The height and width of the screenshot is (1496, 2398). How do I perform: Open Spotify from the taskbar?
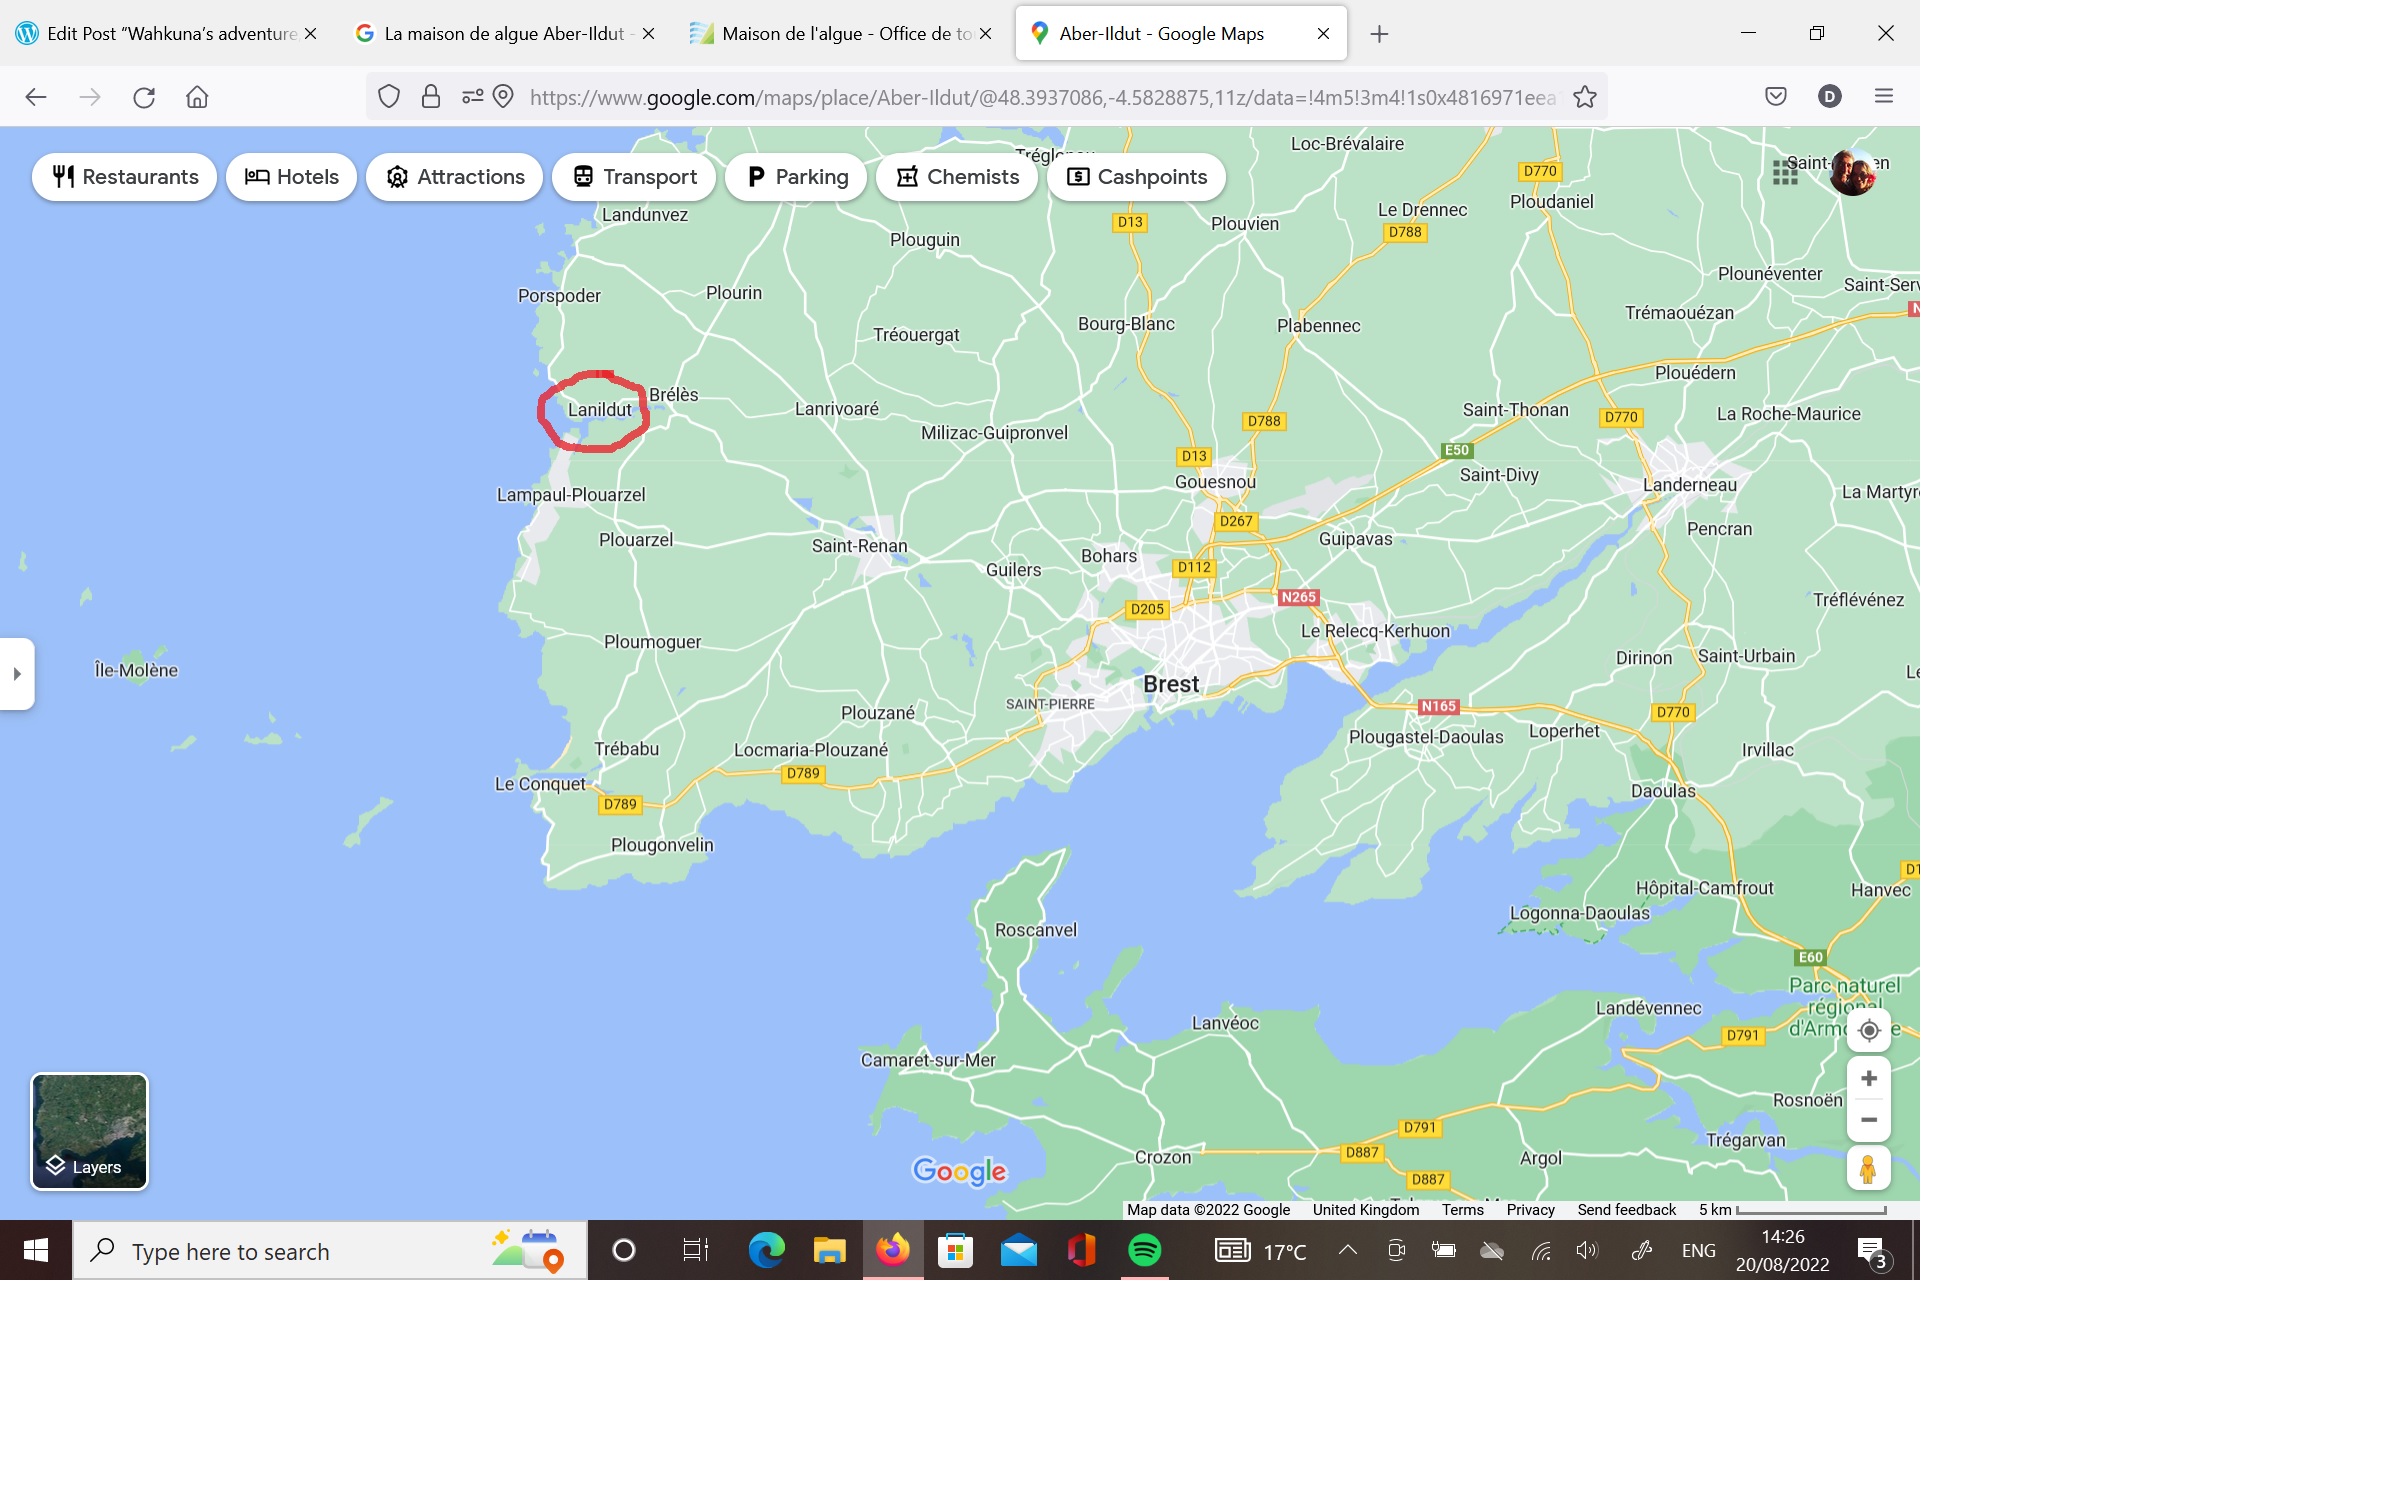tap(1144, 1250)
